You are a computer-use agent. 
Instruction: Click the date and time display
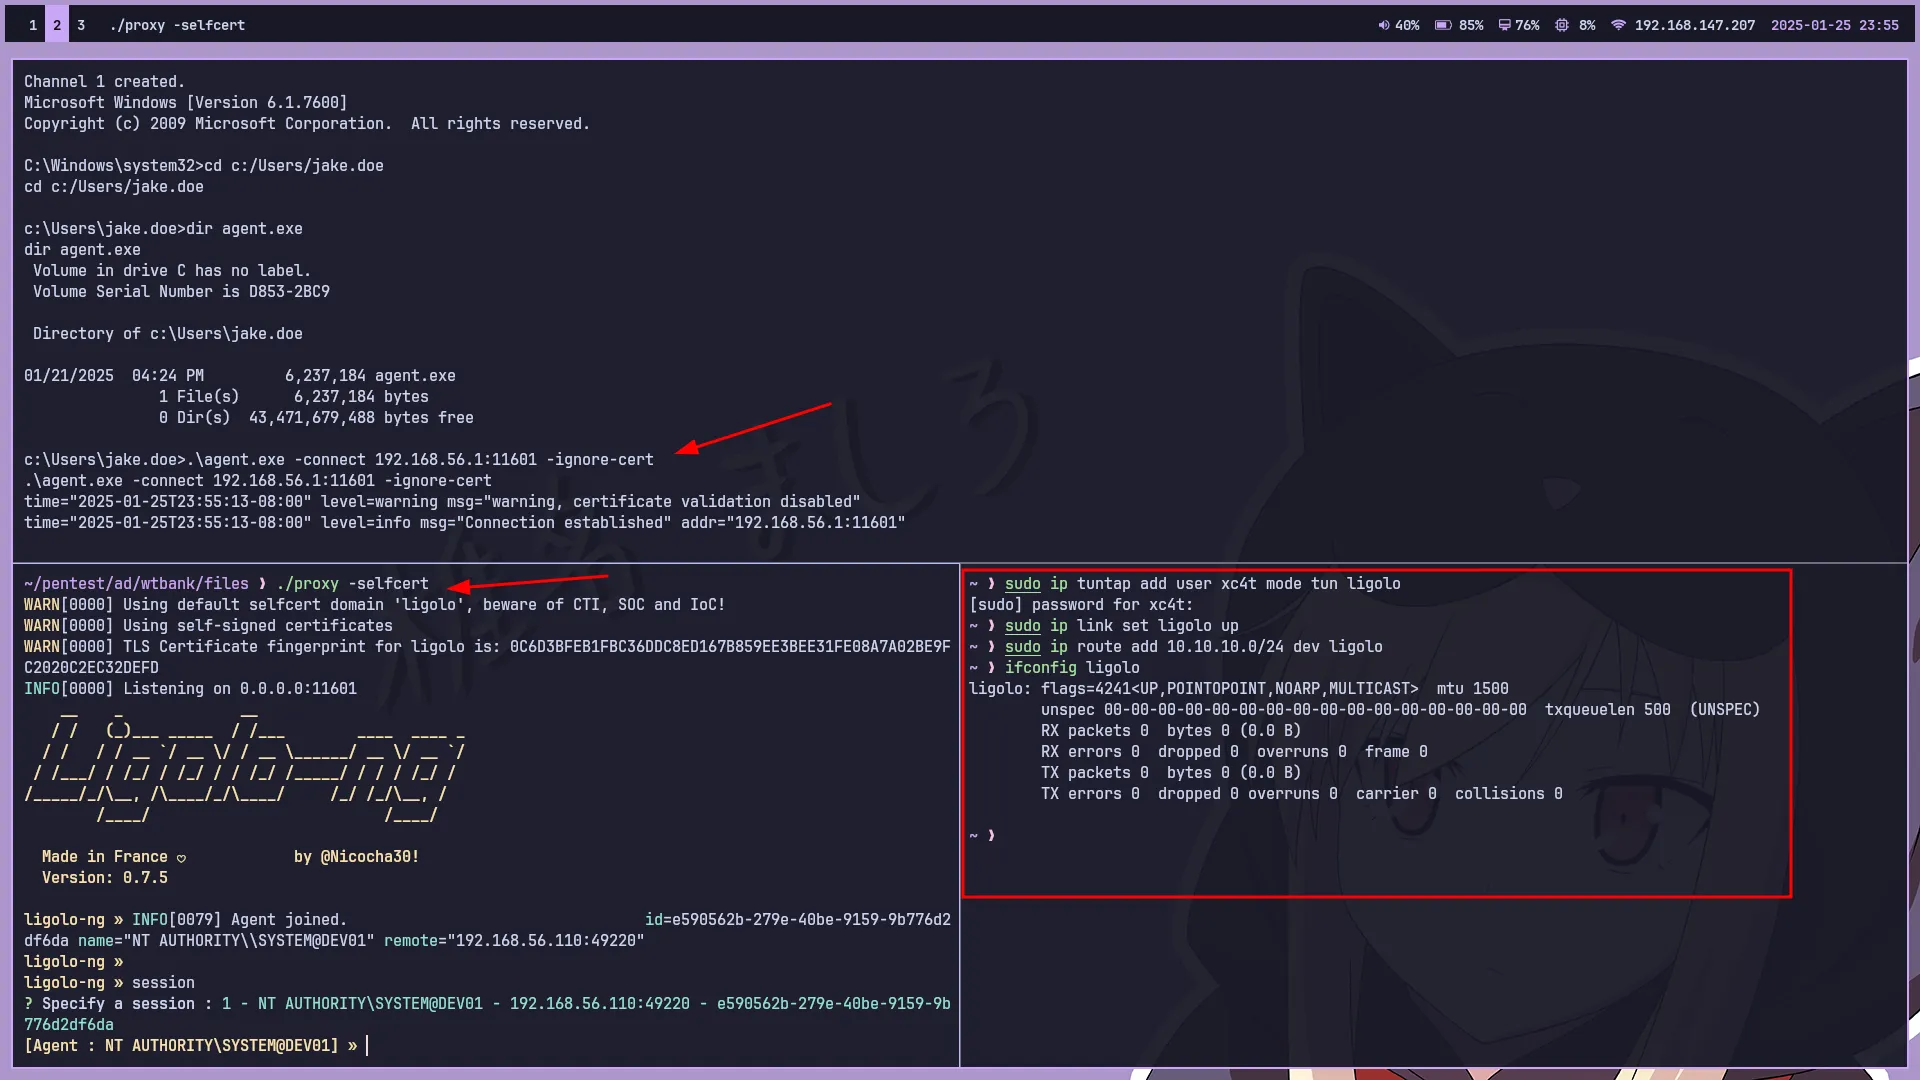point(1834,25)
